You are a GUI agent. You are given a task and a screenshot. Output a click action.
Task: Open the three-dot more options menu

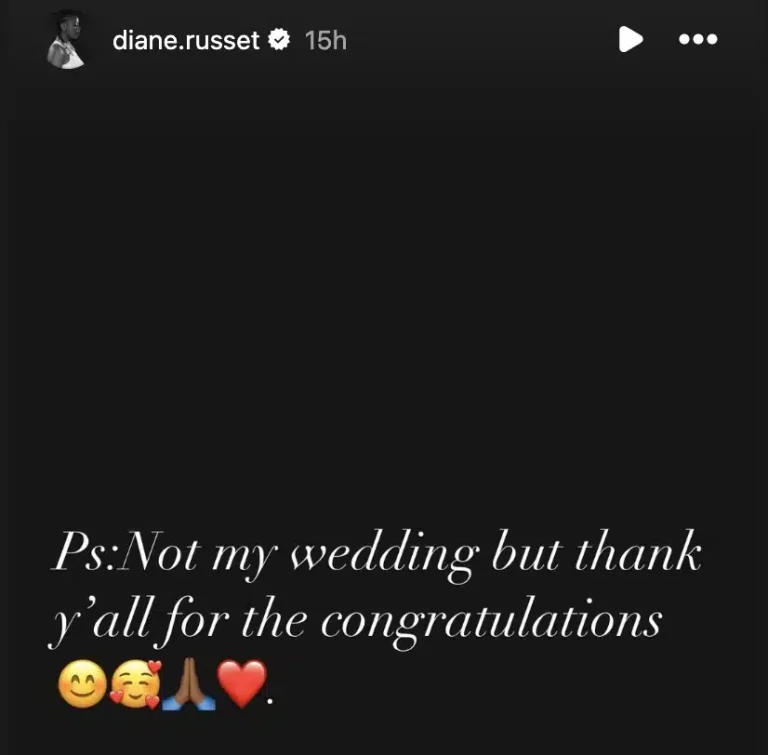(698, 39)
